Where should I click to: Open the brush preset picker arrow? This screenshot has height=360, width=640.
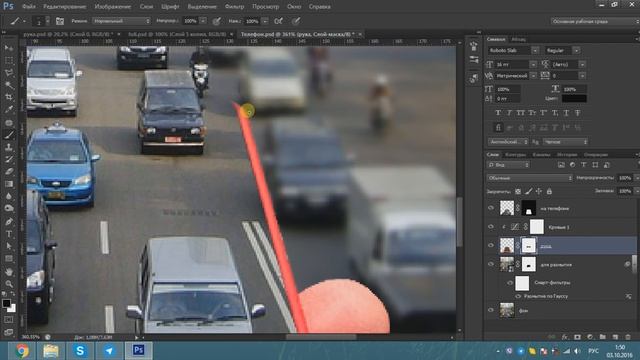(x=48, y=21)
